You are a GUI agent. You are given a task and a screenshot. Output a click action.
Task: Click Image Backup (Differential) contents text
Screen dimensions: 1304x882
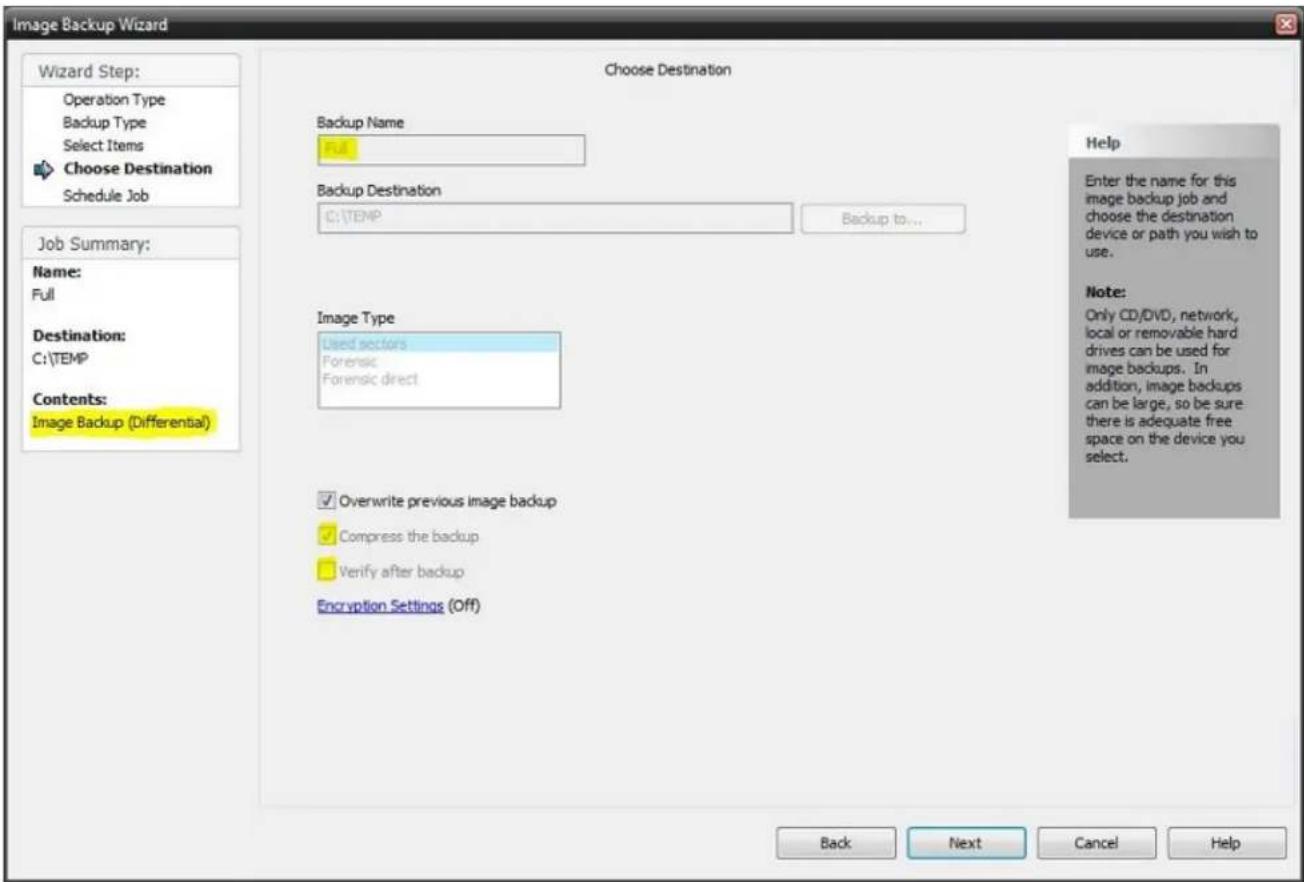tap(121, 423)
